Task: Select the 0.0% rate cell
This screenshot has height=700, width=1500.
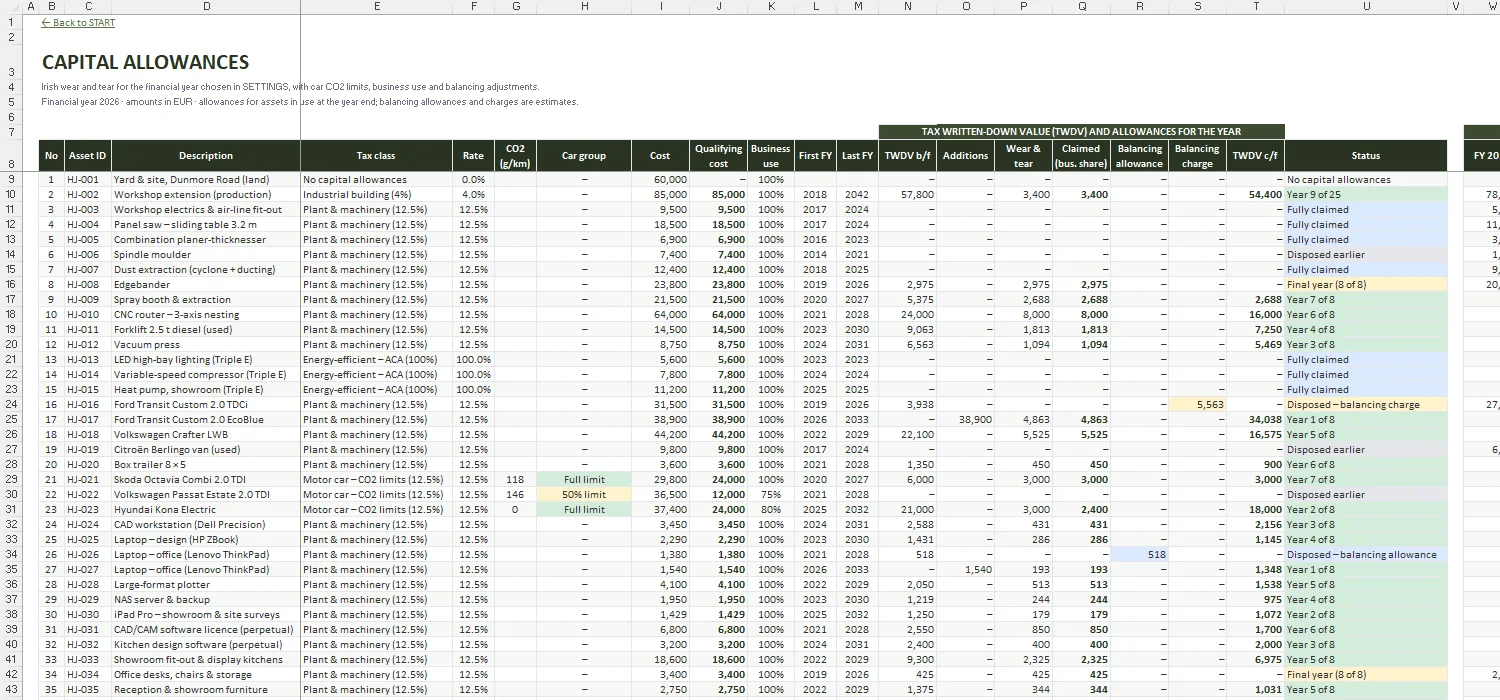Action: pos(473,179)
